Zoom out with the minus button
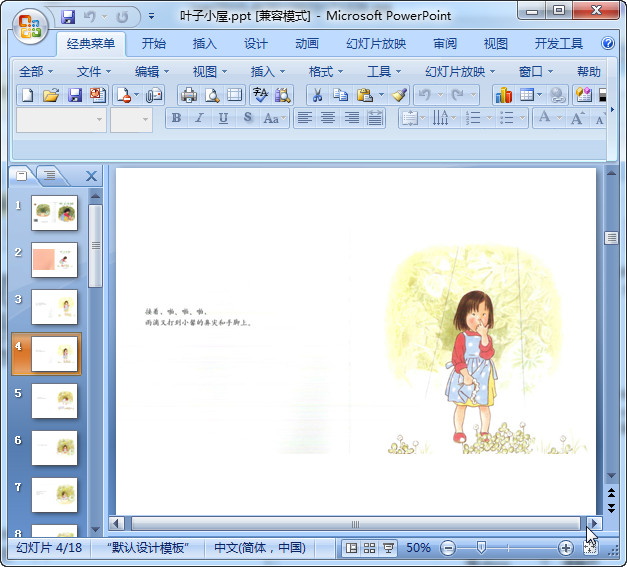This screenshot has width=627, height=567. click(x=448, y=548)
